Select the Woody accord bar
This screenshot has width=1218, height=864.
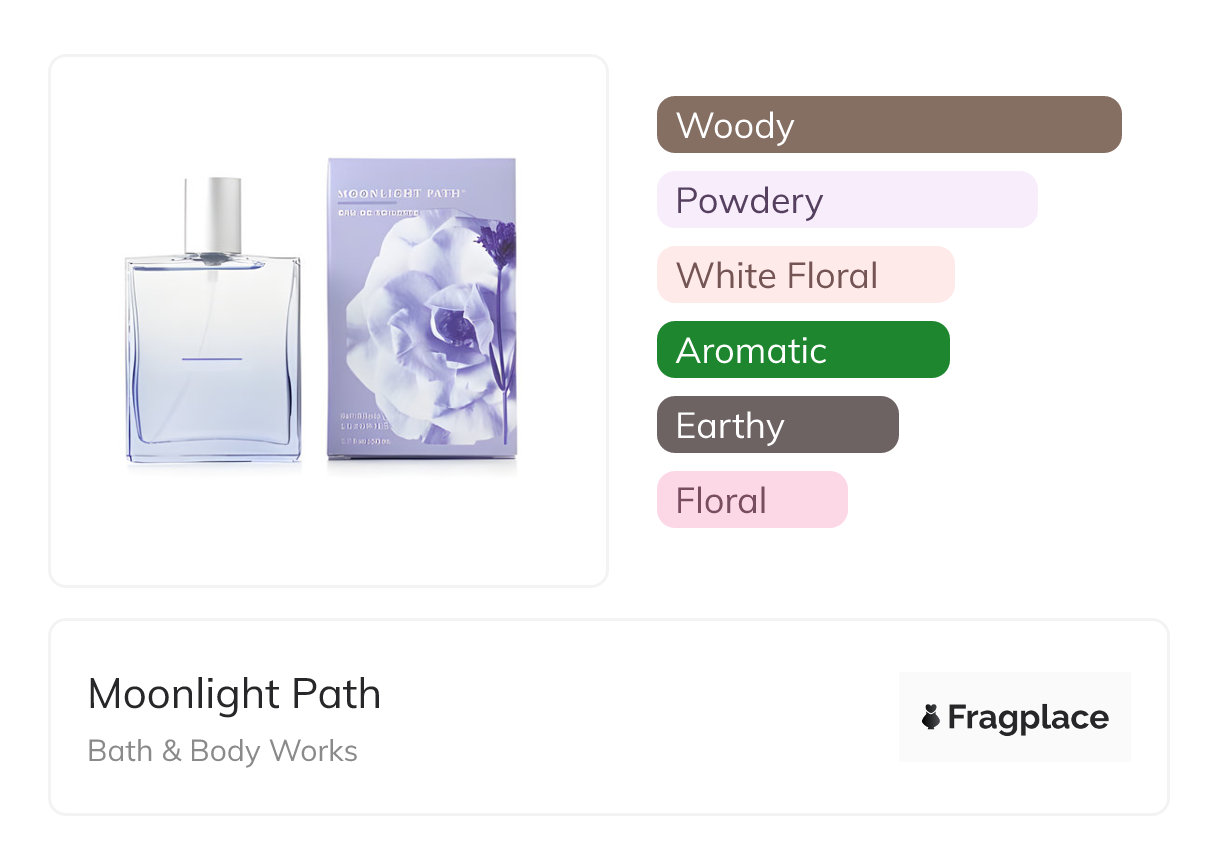[x=889, y=125]
